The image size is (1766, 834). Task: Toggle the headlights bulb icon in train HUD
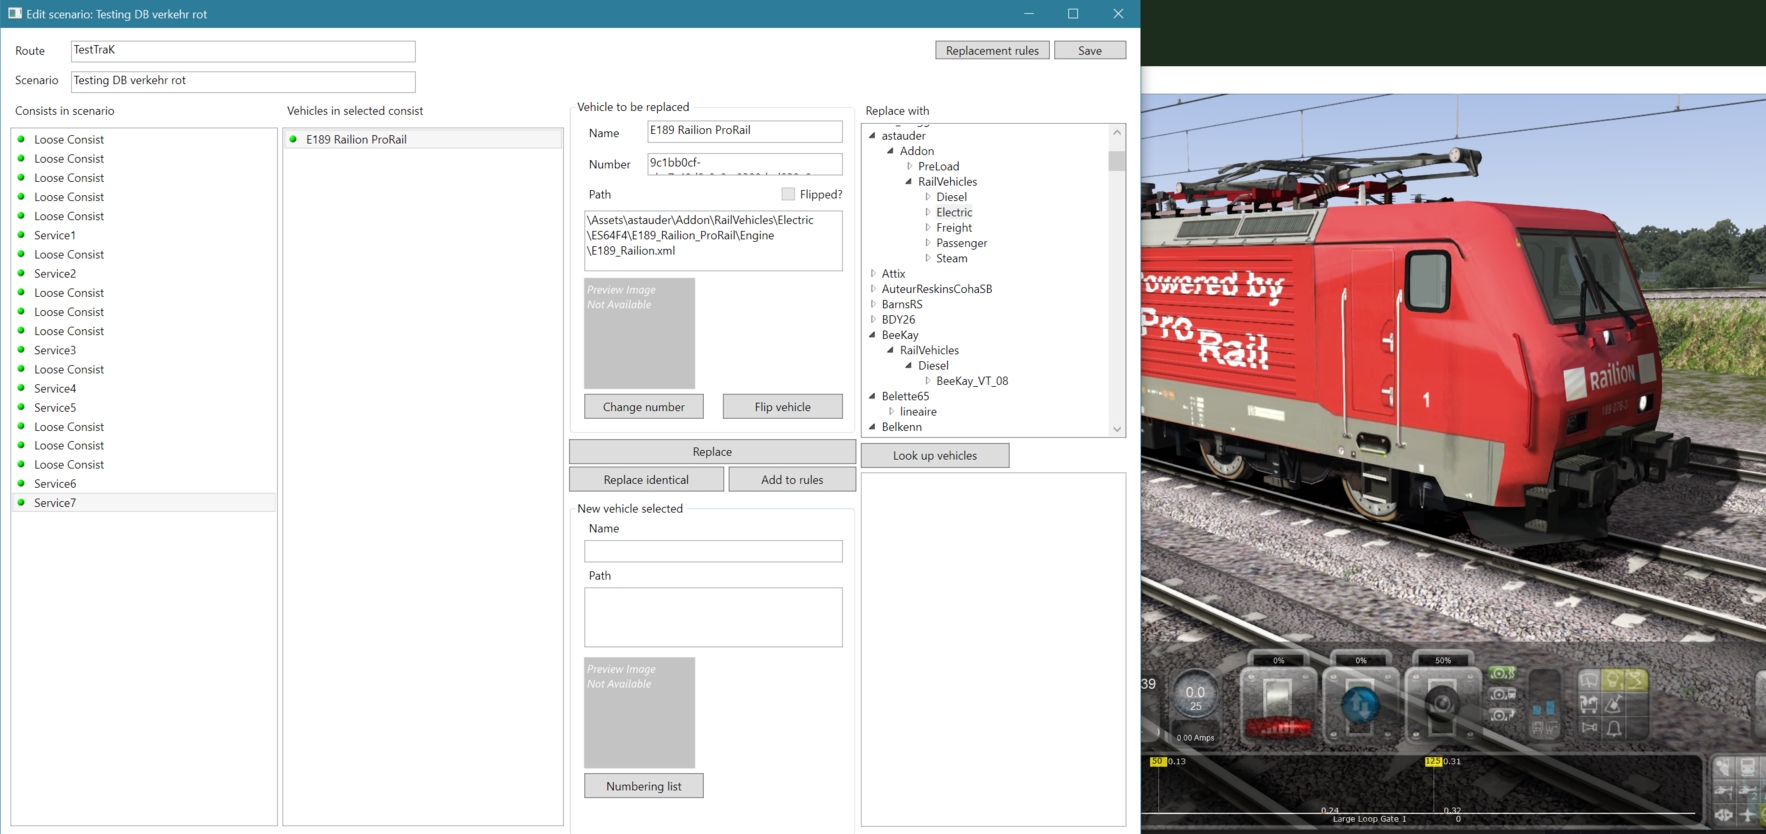point(1613,680)
